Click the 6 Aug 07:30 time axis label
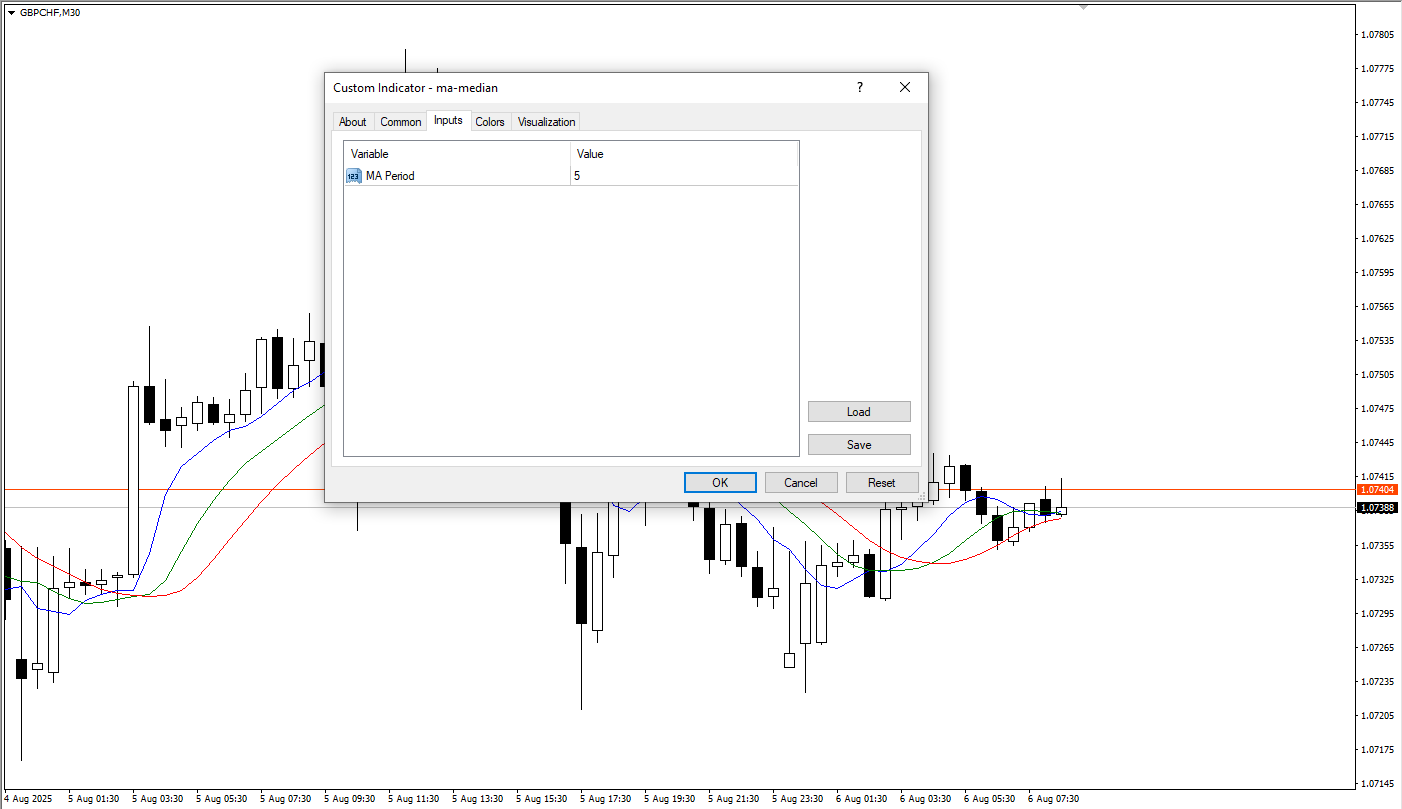1402x809 pixels. point(1053,799)
